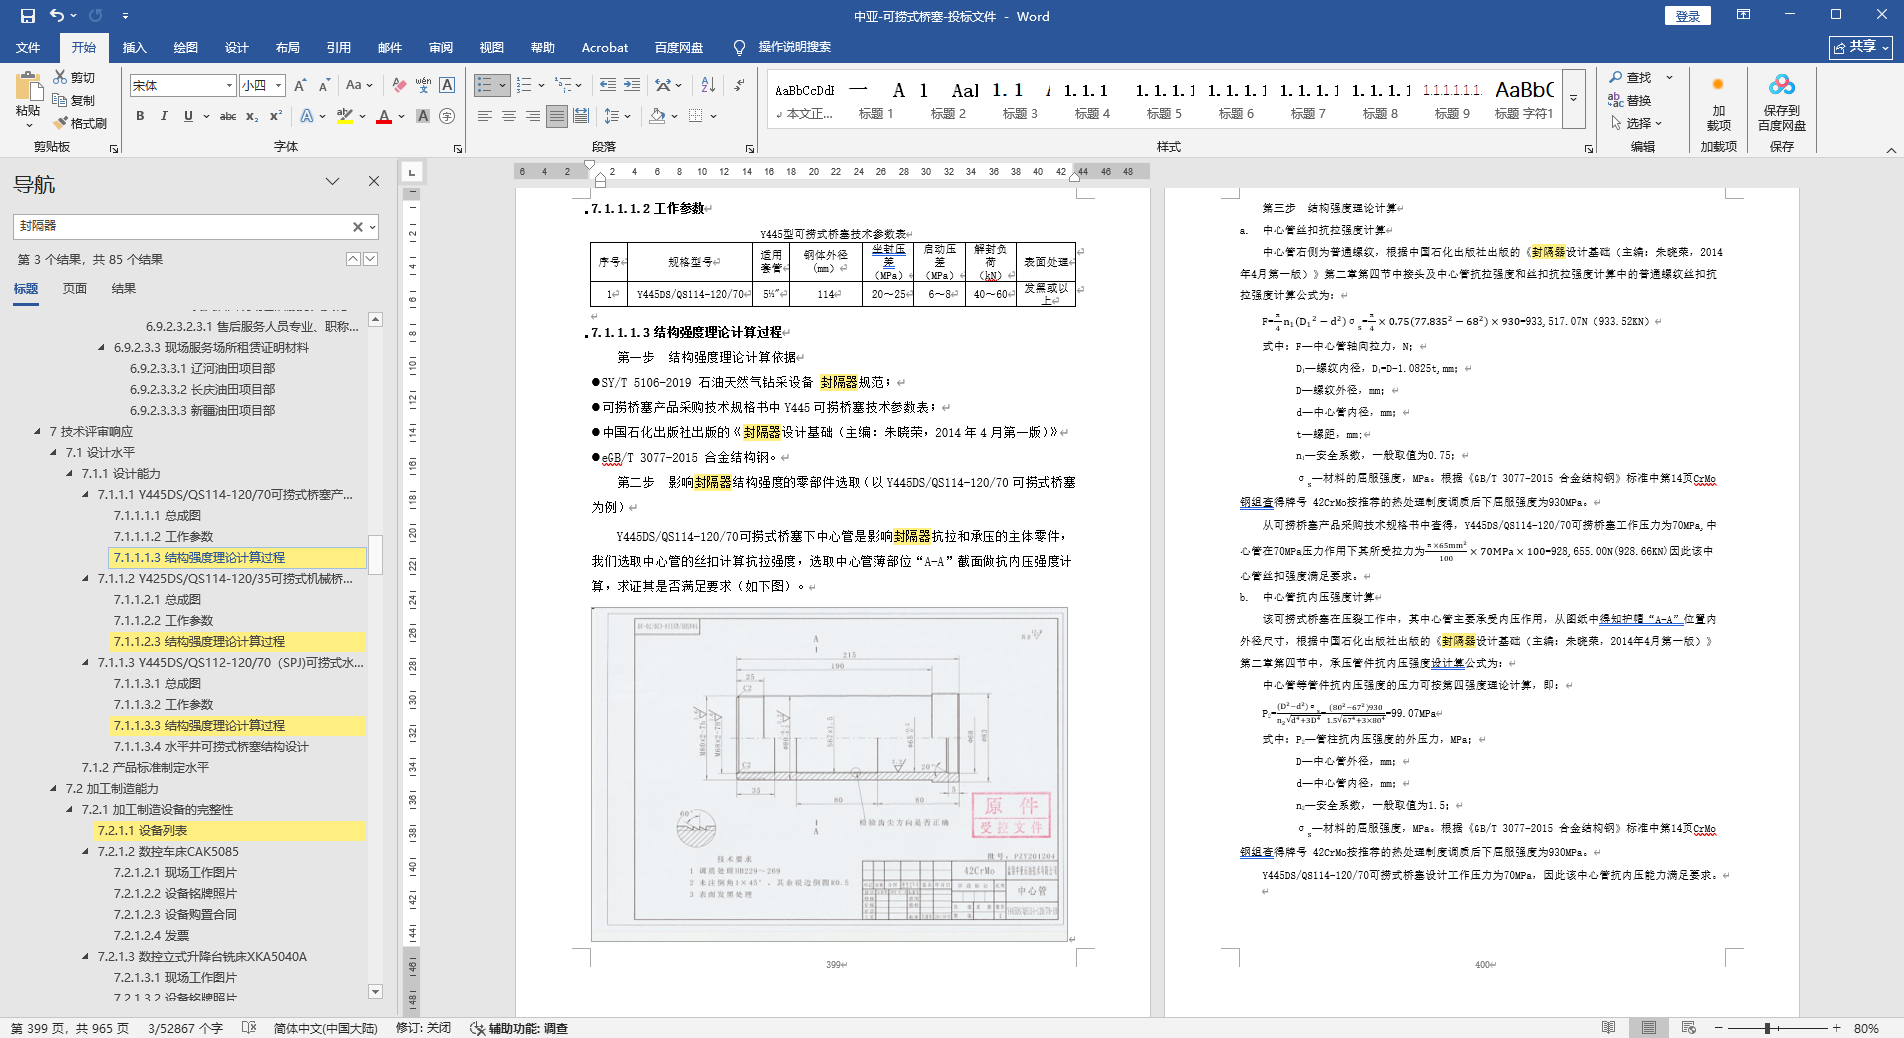Click the Copy (复制) button
The width and height of the screenshot is (1904, 1038).
tap(74, 100)
